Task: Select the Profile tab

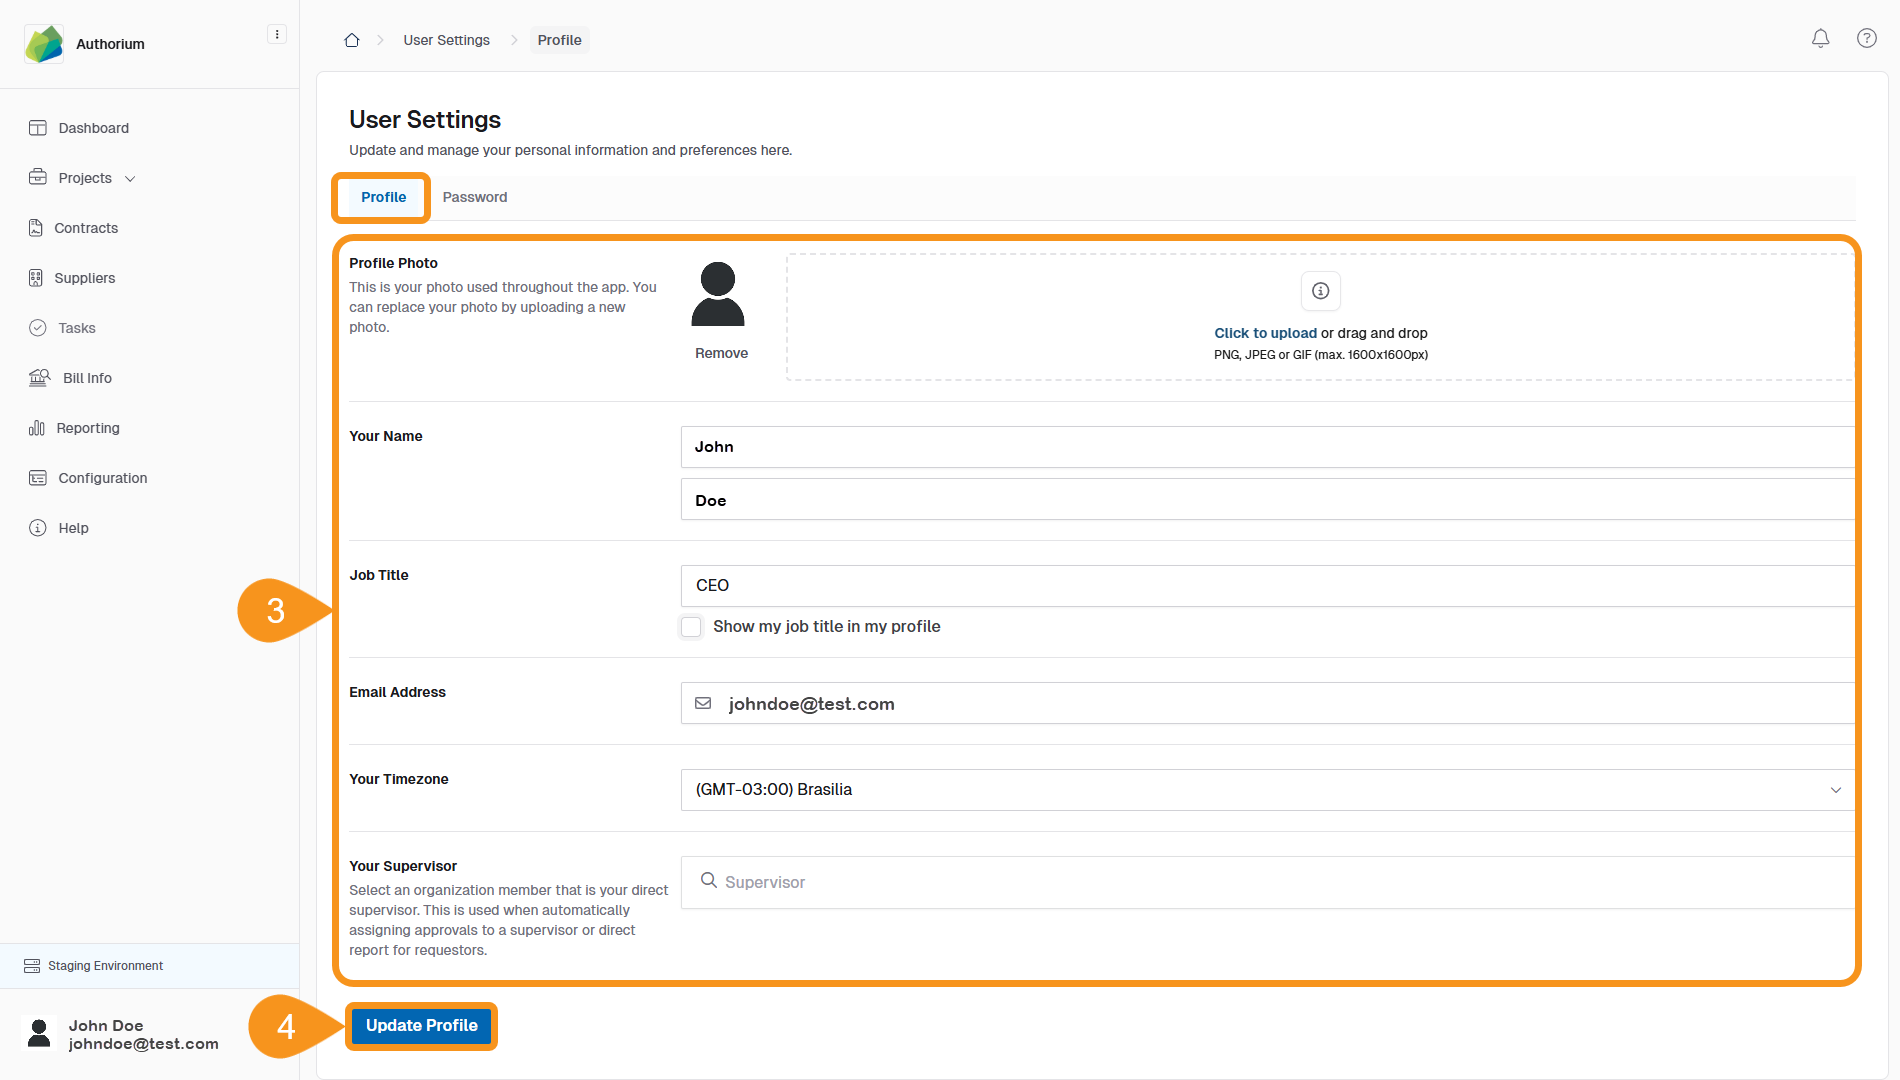Action: tap(383, 197)
